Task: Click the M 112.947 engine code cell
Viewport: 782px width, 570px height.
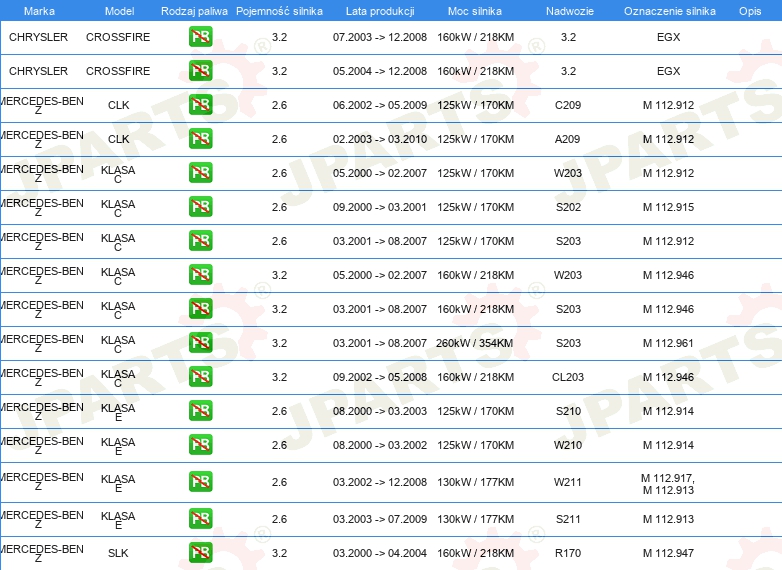Action: point(668,553)
